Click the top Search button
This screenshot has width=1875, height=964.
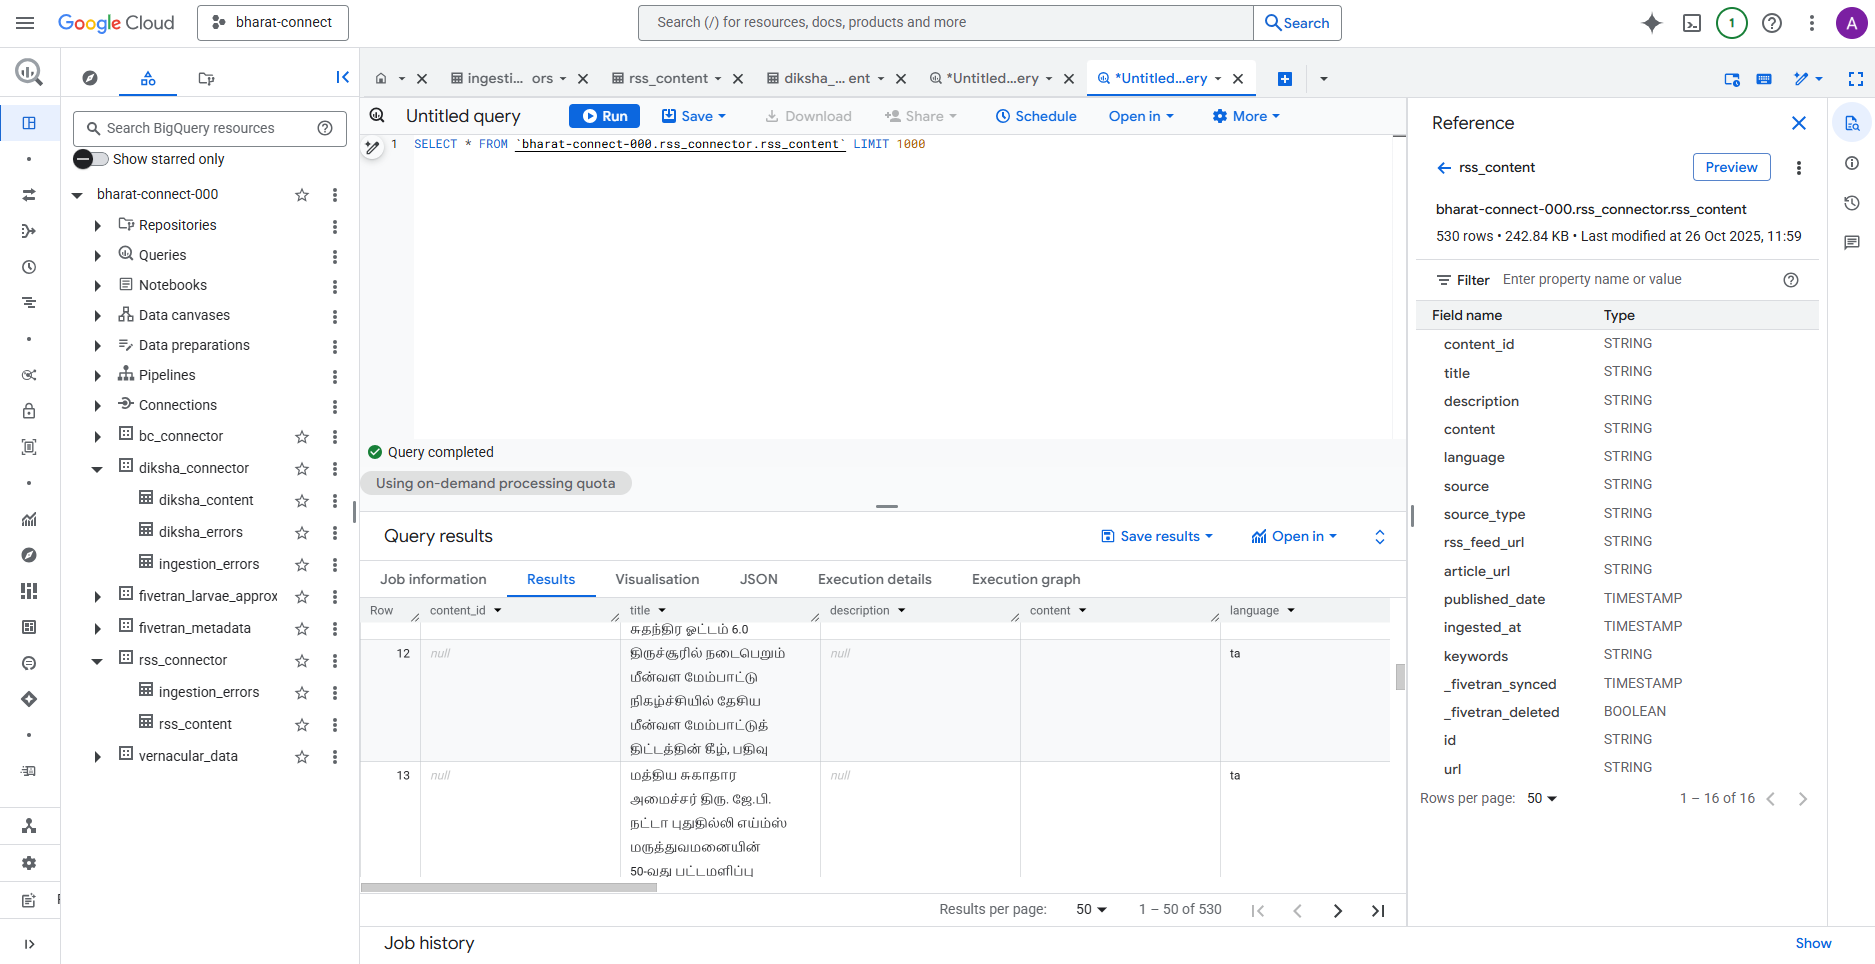tap(1297, 23)
